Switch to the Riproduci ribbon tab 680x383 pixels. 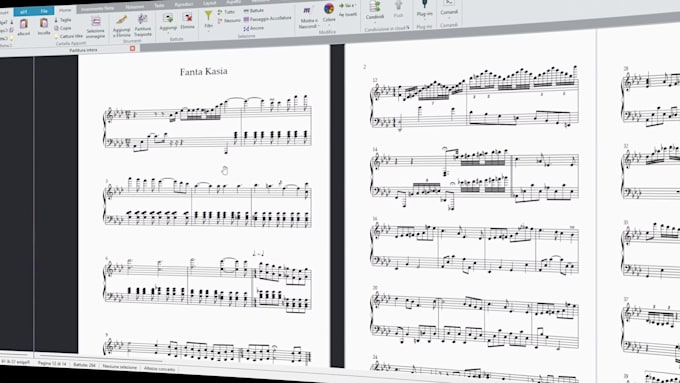tap(184, 4)
